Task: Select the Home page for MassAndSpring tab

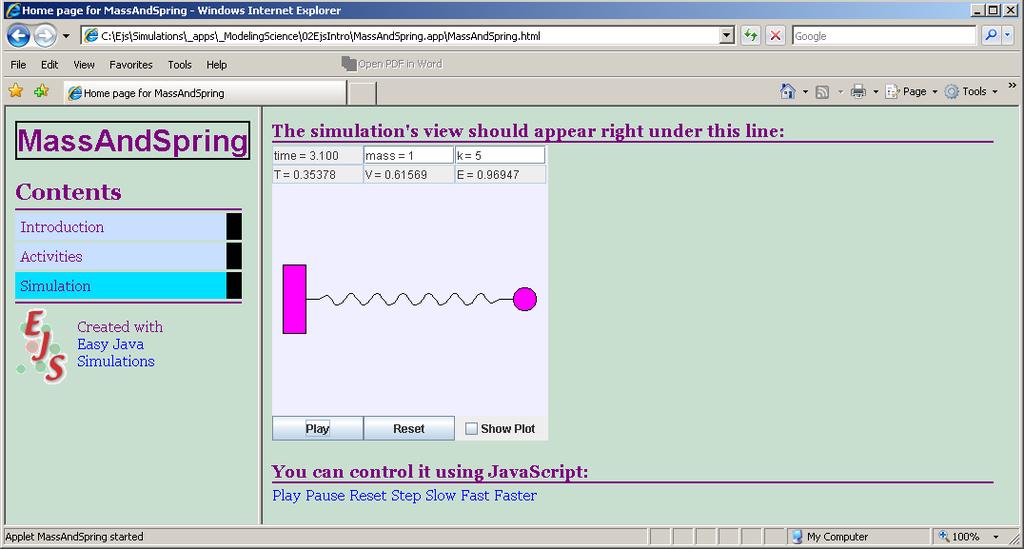Action: pos(204,93)
